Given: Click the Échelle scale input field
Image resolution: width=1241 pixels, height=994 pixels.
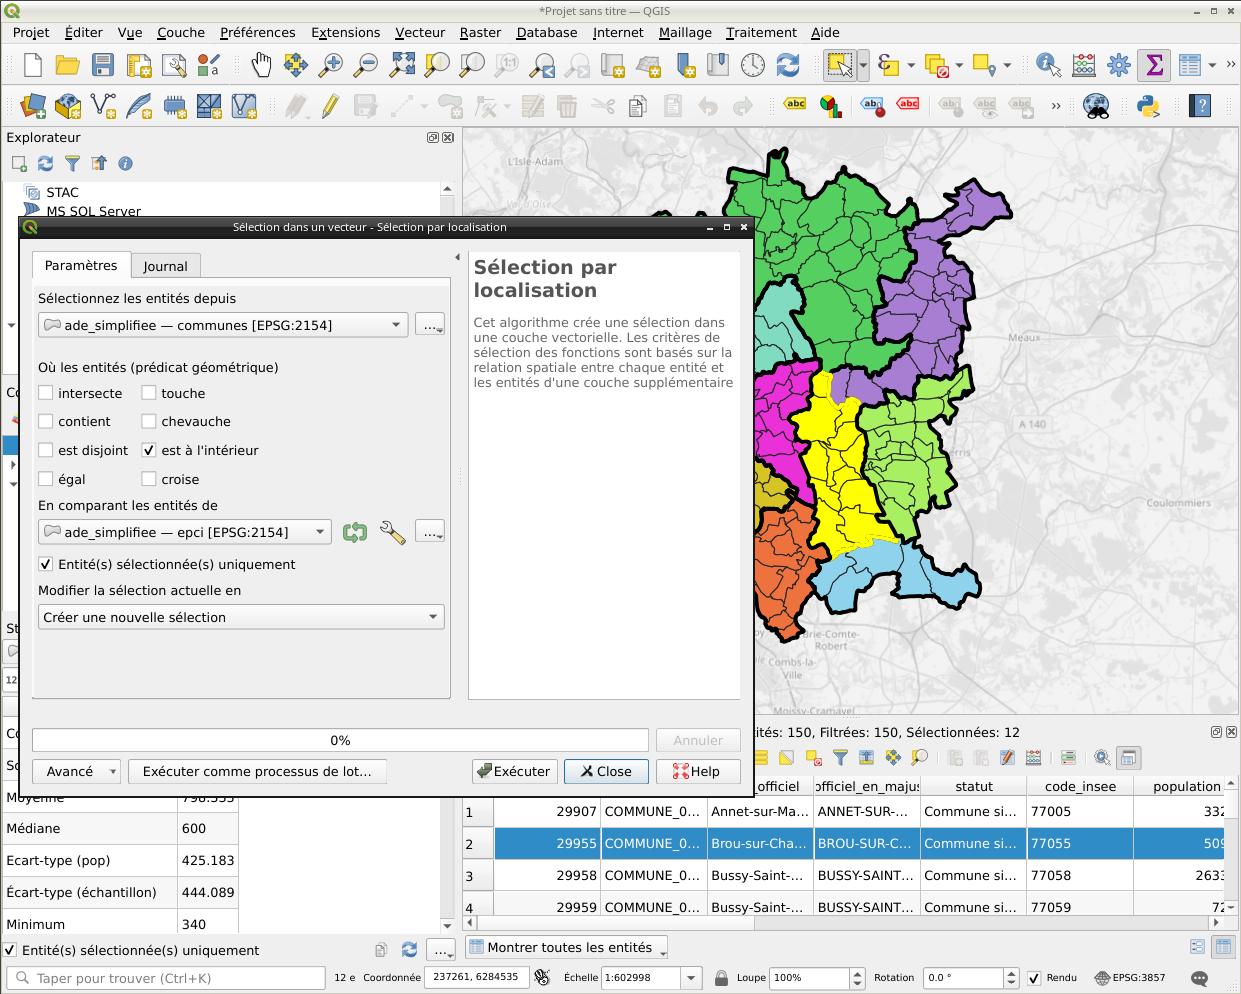Looking at the screenshot, I should click(640, 977).
